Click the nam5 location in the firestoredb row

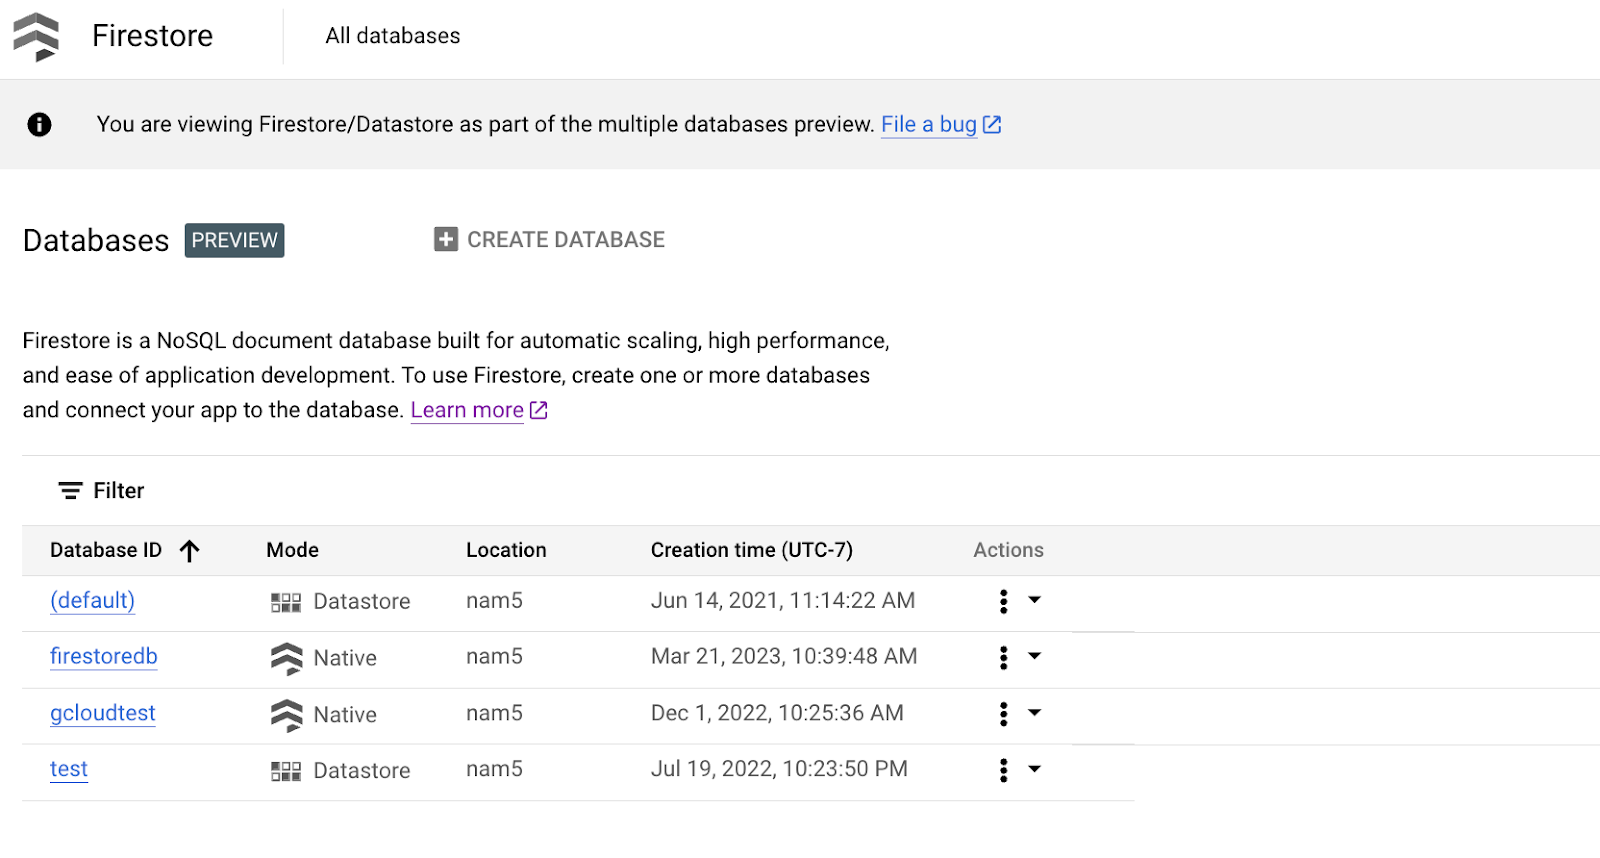(x=494, y=656)
